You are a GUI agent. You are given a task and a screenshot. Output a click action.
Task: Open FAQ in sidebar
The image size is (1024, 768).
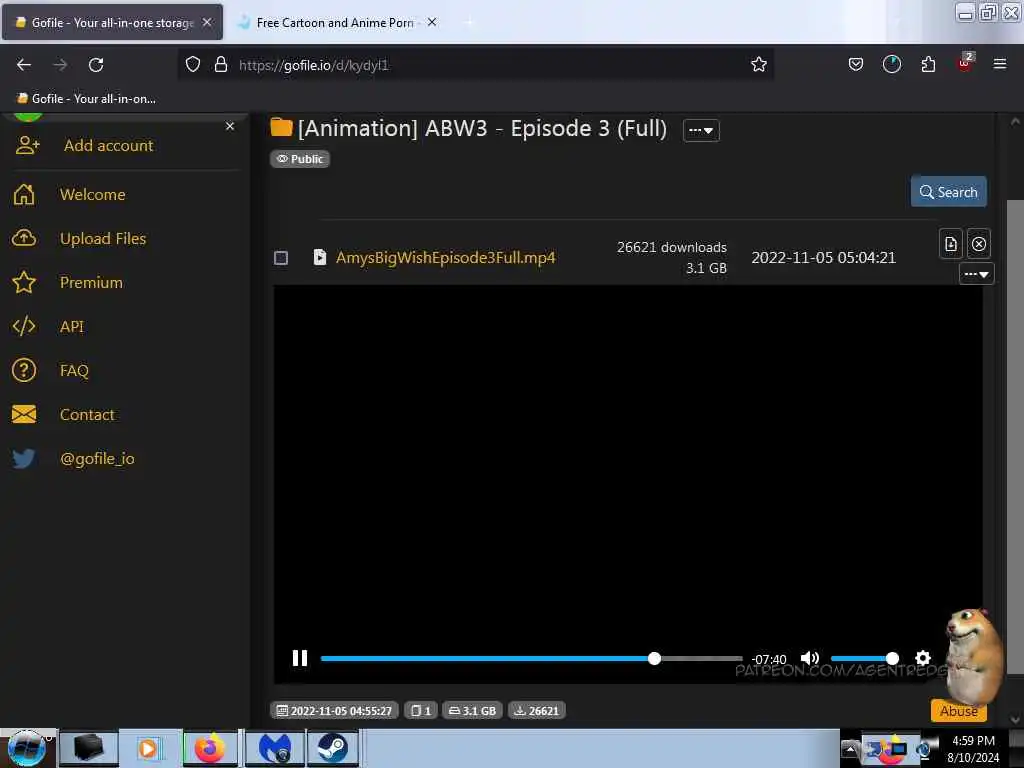click(x=74, y=370)
